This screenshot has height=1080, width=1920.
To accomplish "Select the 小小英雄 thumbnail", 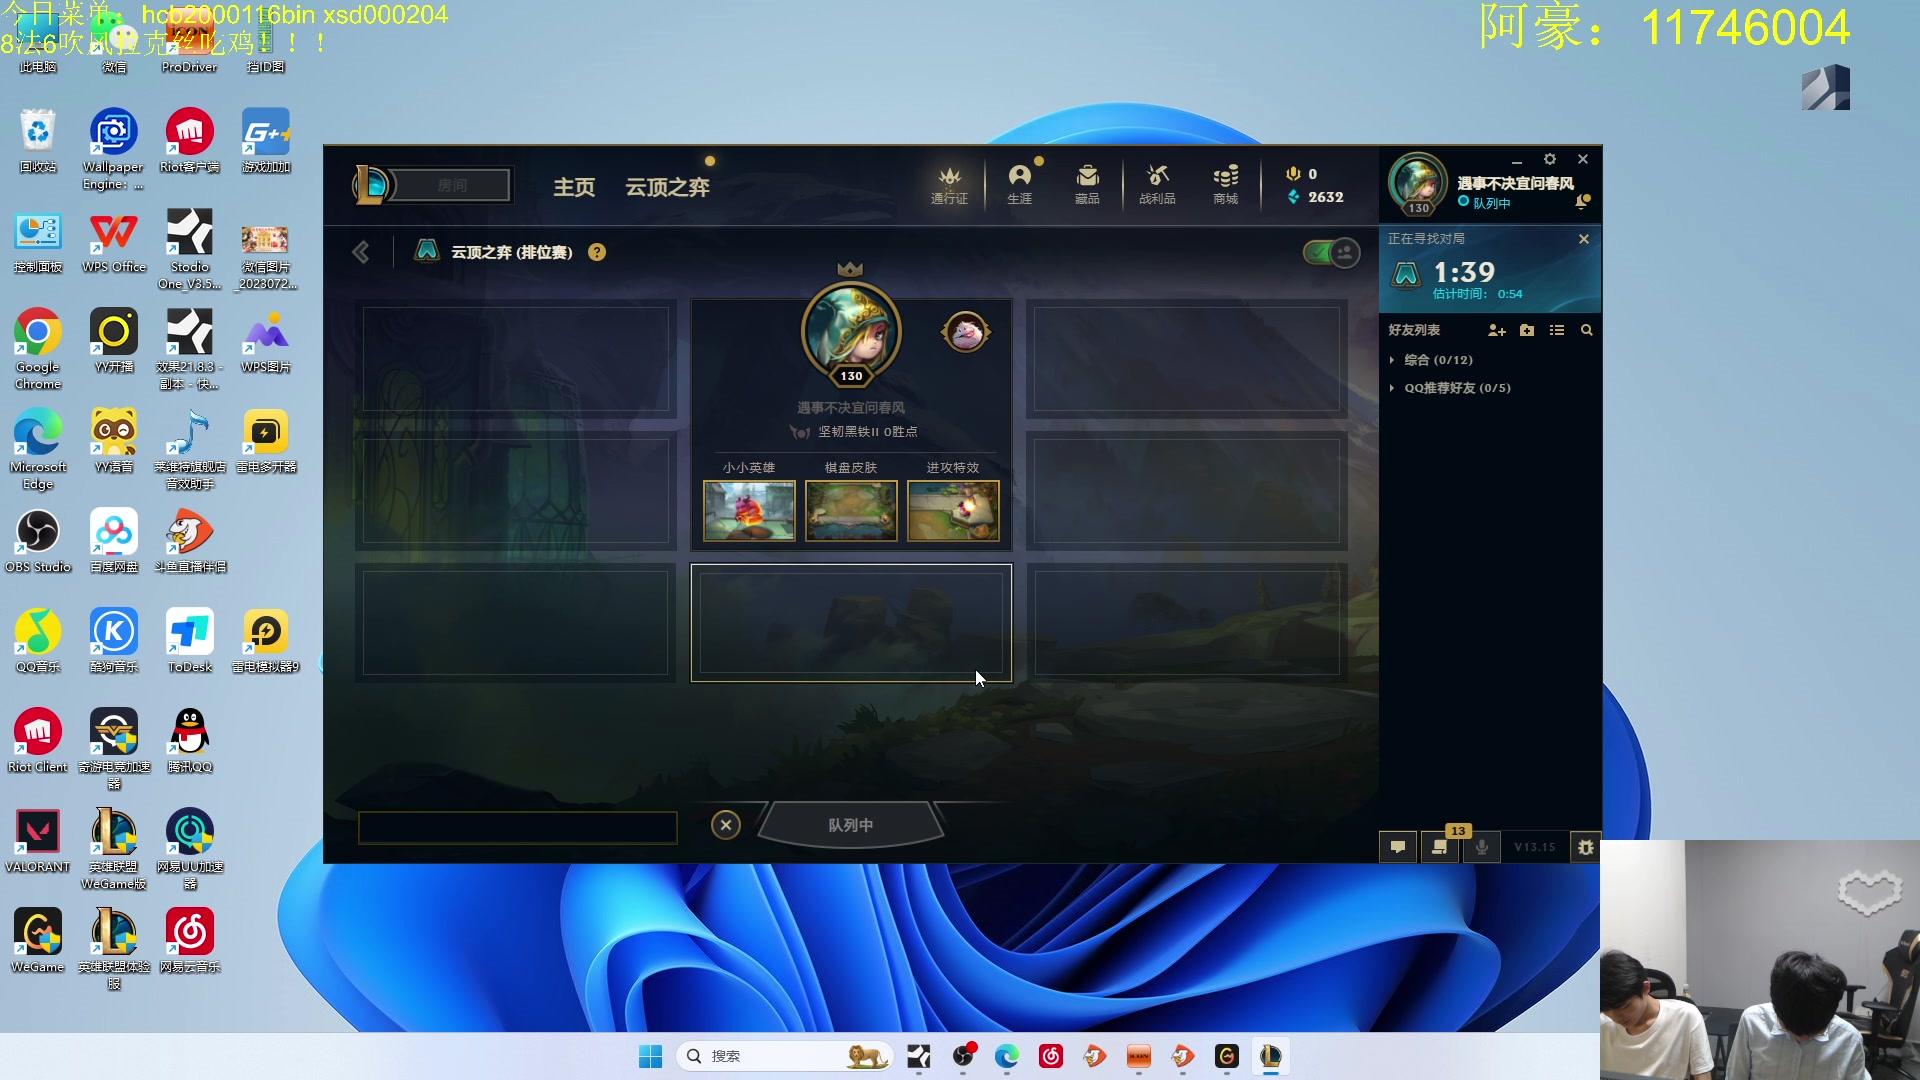I will point(749,510).
